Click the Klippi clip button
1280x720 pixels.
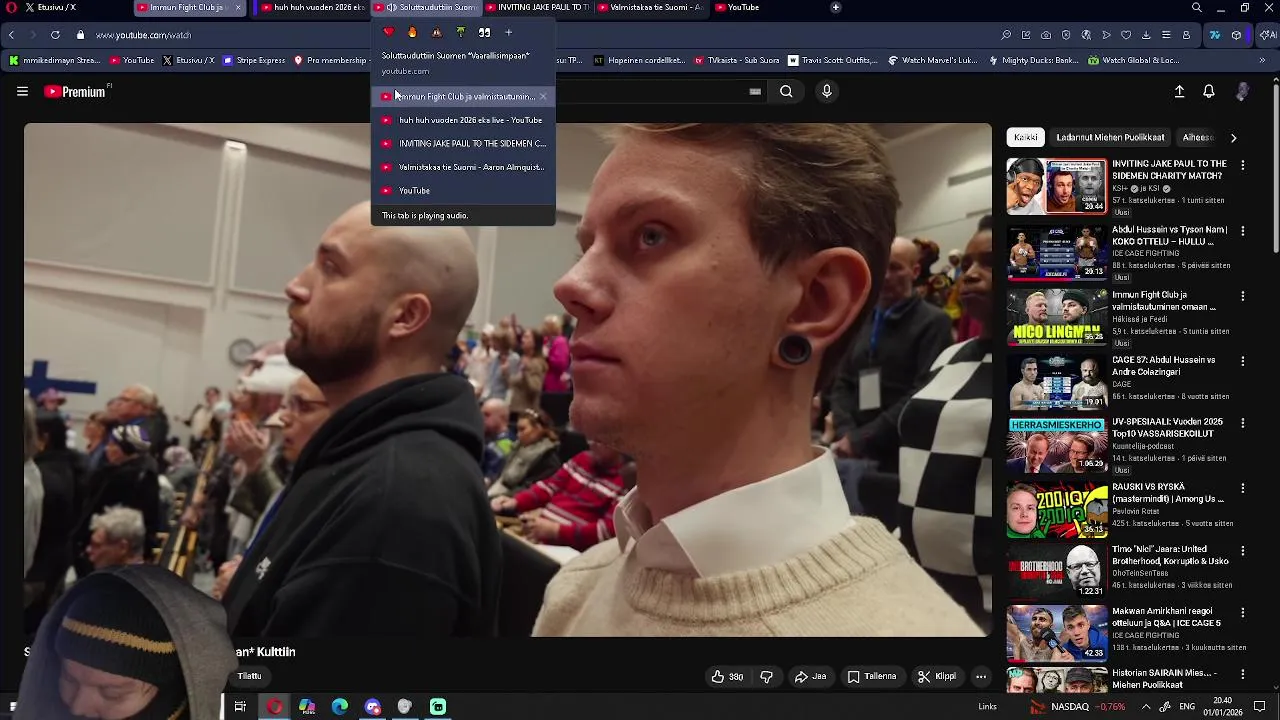937,677
